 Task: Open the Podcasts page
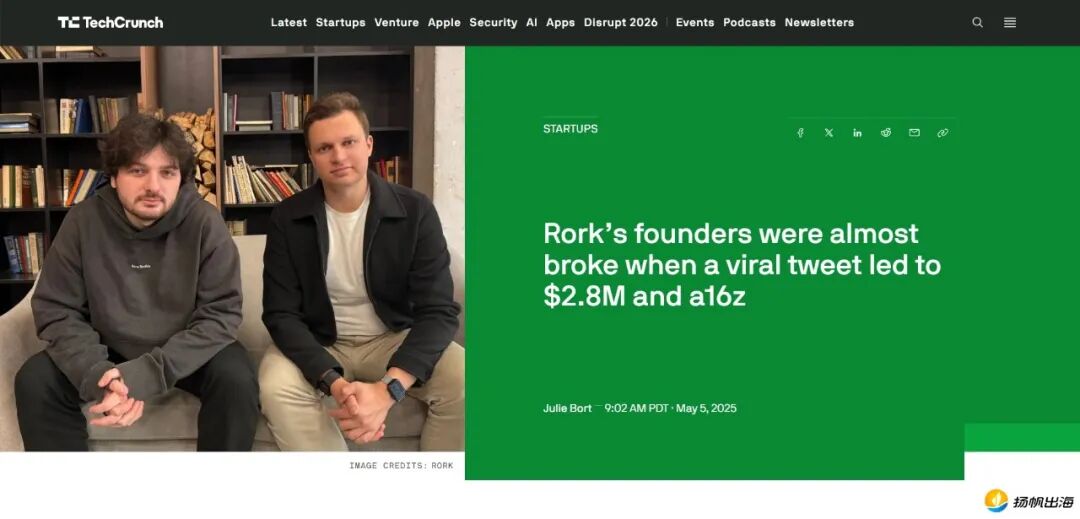(749, 23)
